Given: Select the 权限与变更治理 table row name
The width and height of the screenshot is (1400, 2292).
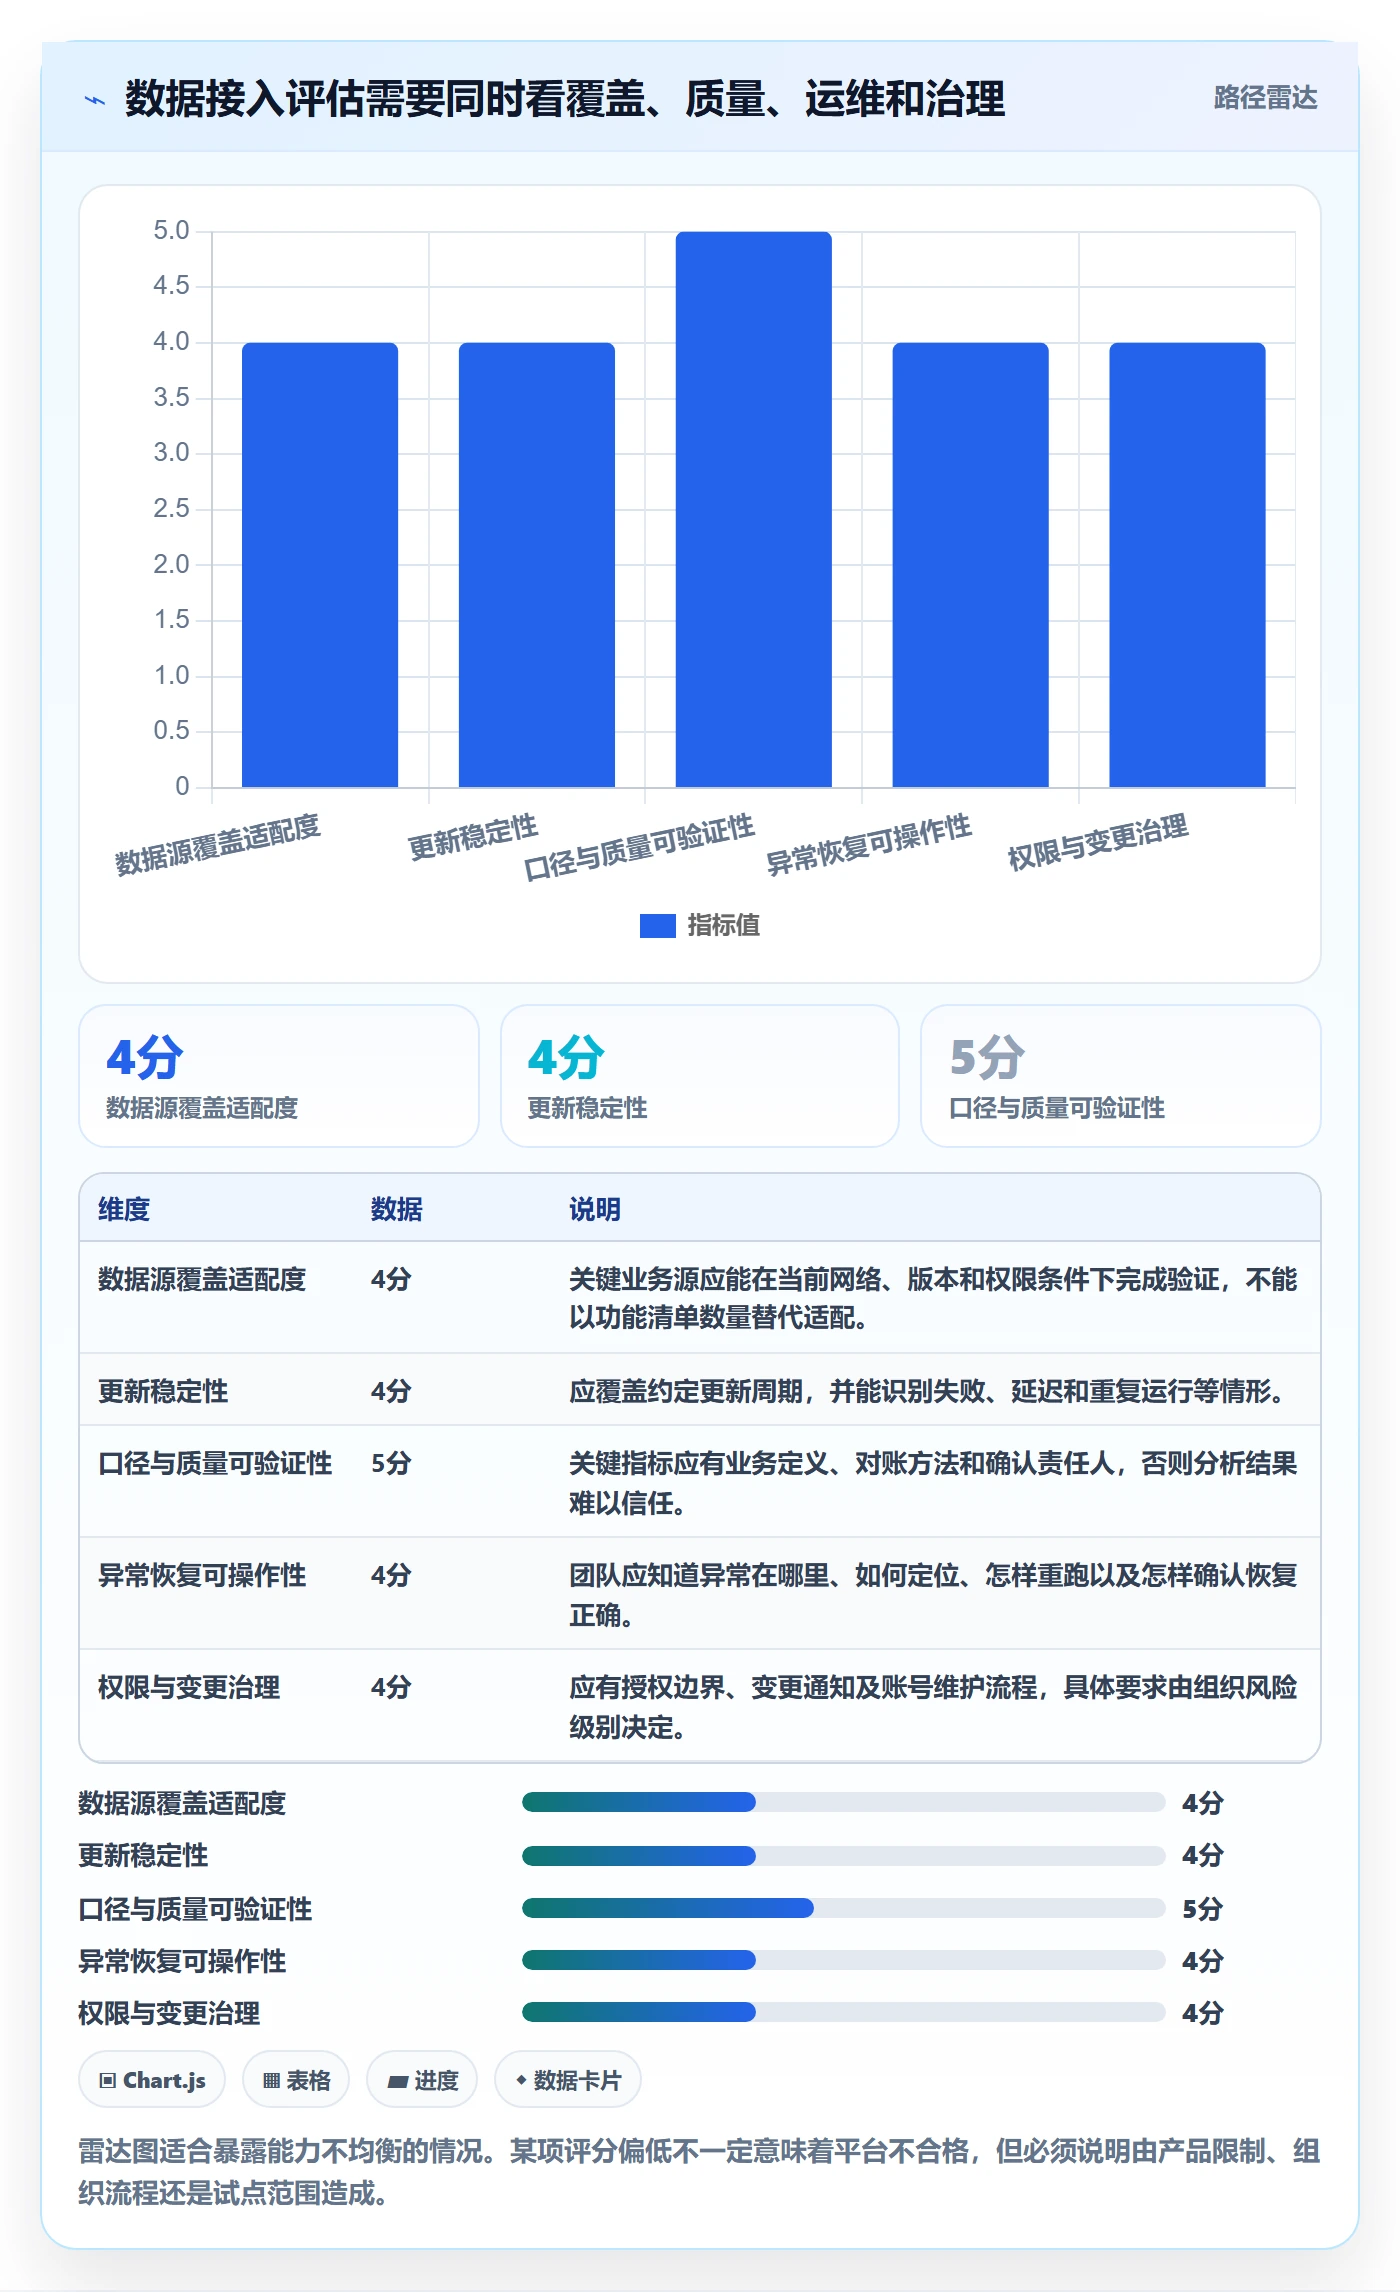Looking at the screenshot, I should 189,1687.
